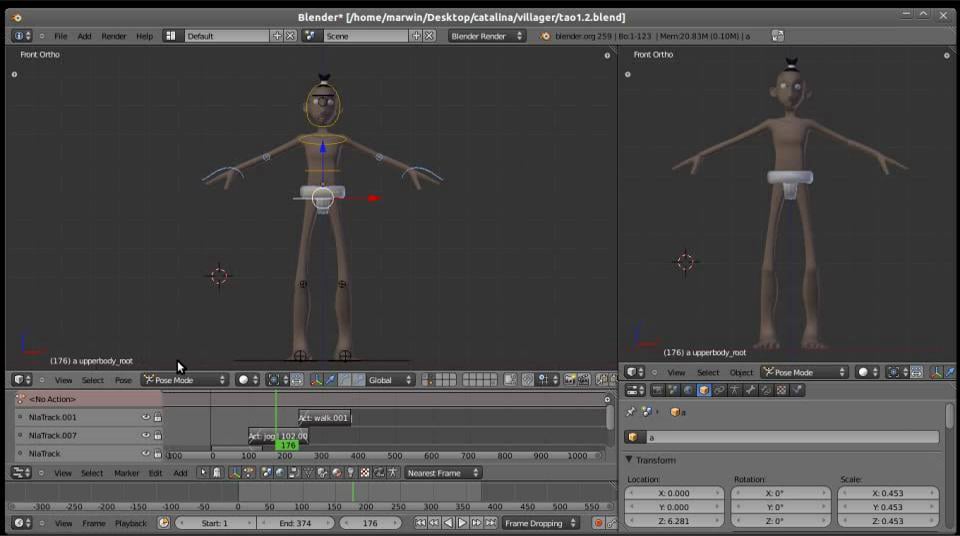Image resolution: width=960 pixels, height=536 pixels.
Task: Toggle visibility of NlaTrack.007
Action: coord(146,436)
